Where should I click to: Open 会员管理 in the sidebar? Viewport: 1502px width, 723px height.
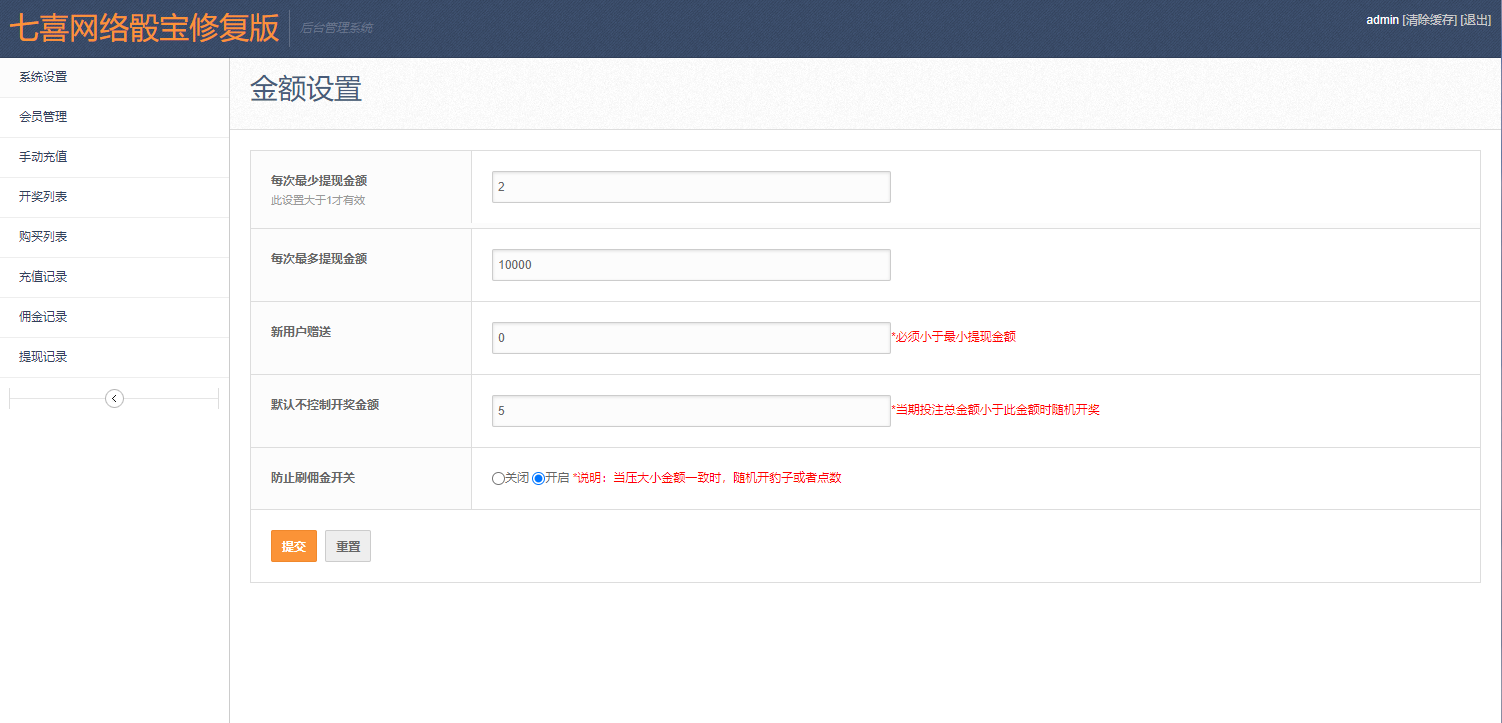point(43,117)
